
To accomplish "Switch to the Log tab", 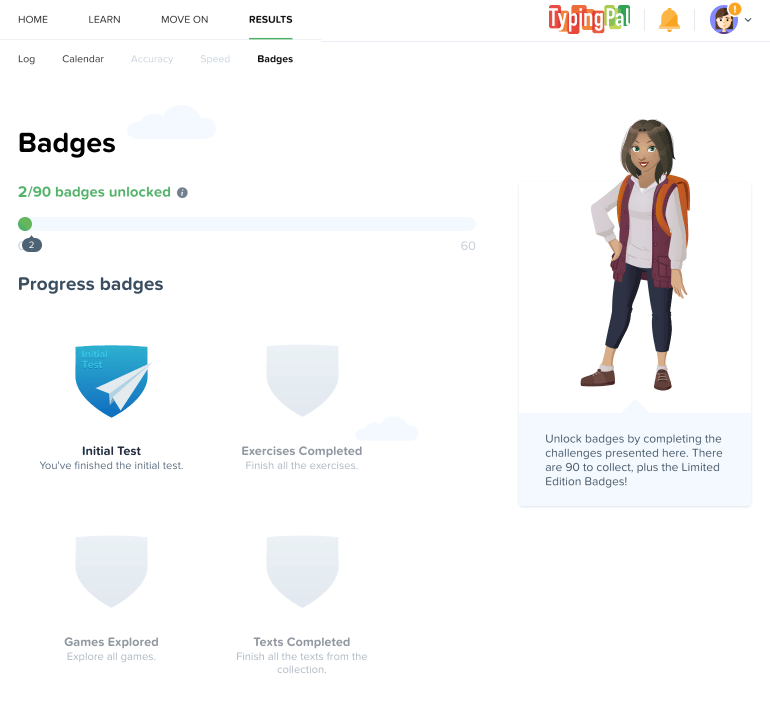I will click(27, 59).
